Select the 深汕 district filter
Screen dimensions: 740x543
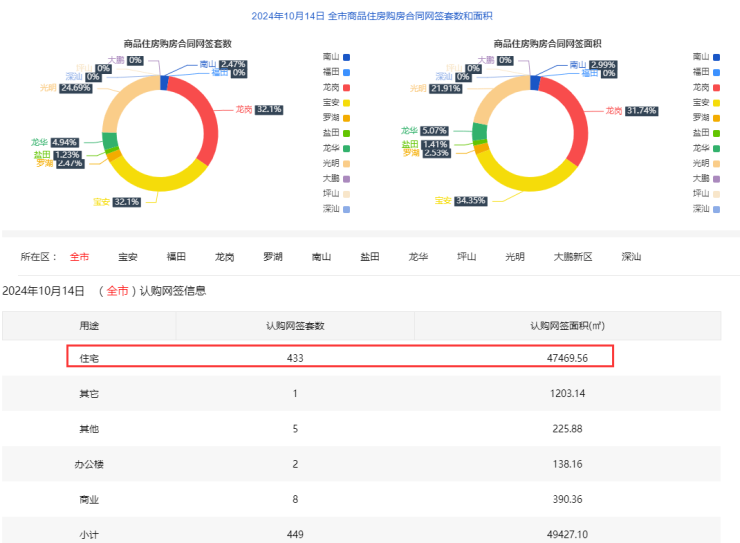[631, 257]
